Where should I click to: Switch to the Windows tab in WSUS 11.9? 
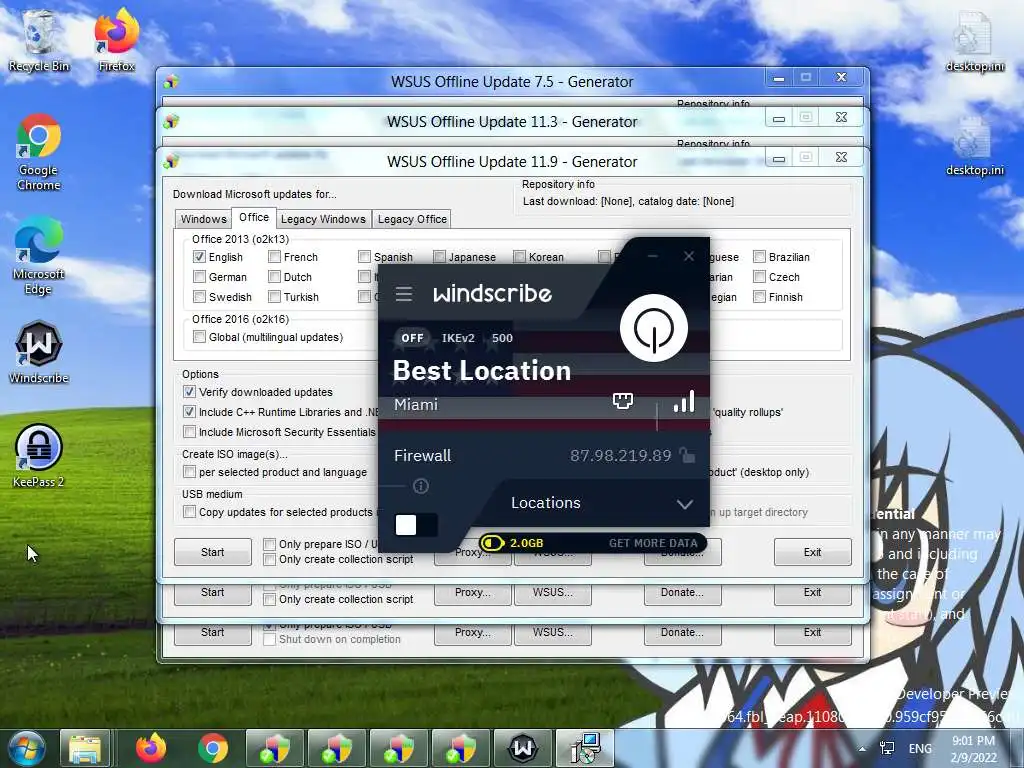point(204,219)
